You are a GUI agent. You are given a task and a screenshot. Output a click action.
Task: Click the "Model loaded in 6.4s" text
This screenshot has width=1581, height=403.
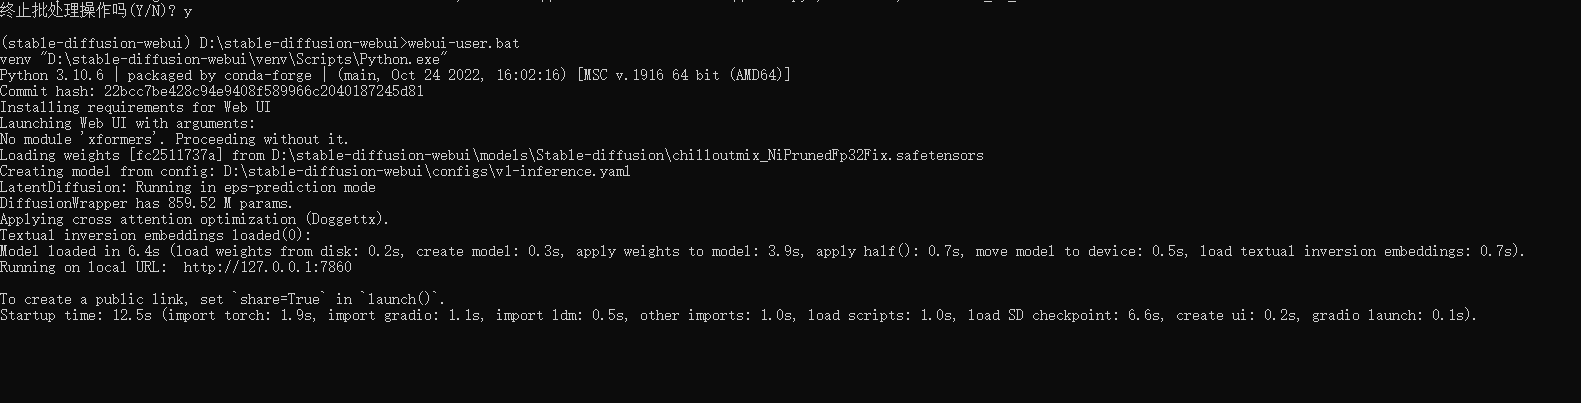pyautogui.click(x=80, y=251)
